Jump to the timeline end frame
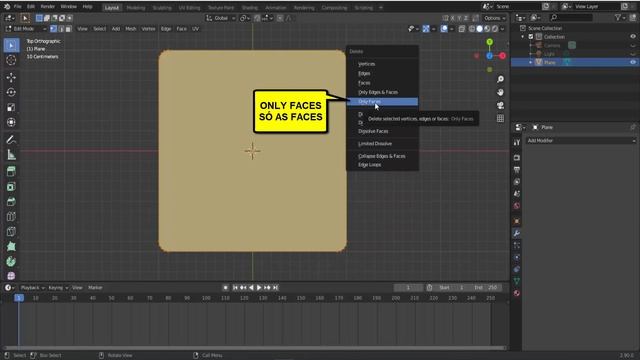The height and width of the screenshot is (360, 640). tap(276, 288)
